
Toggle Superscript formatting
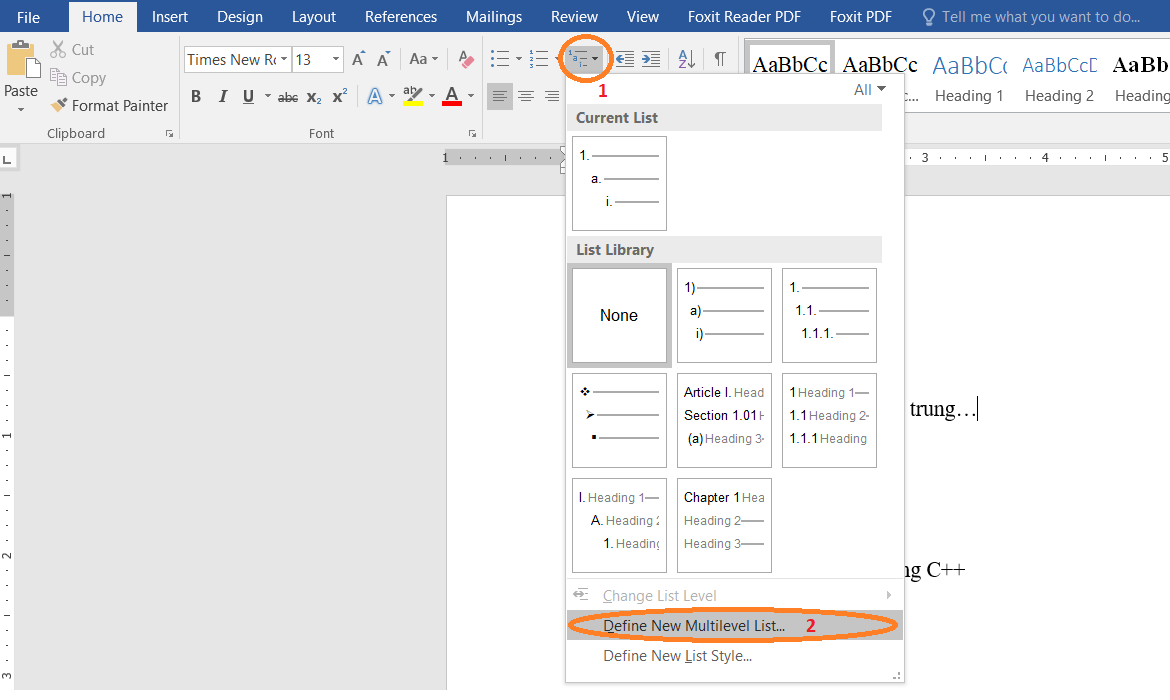point(340,96)
